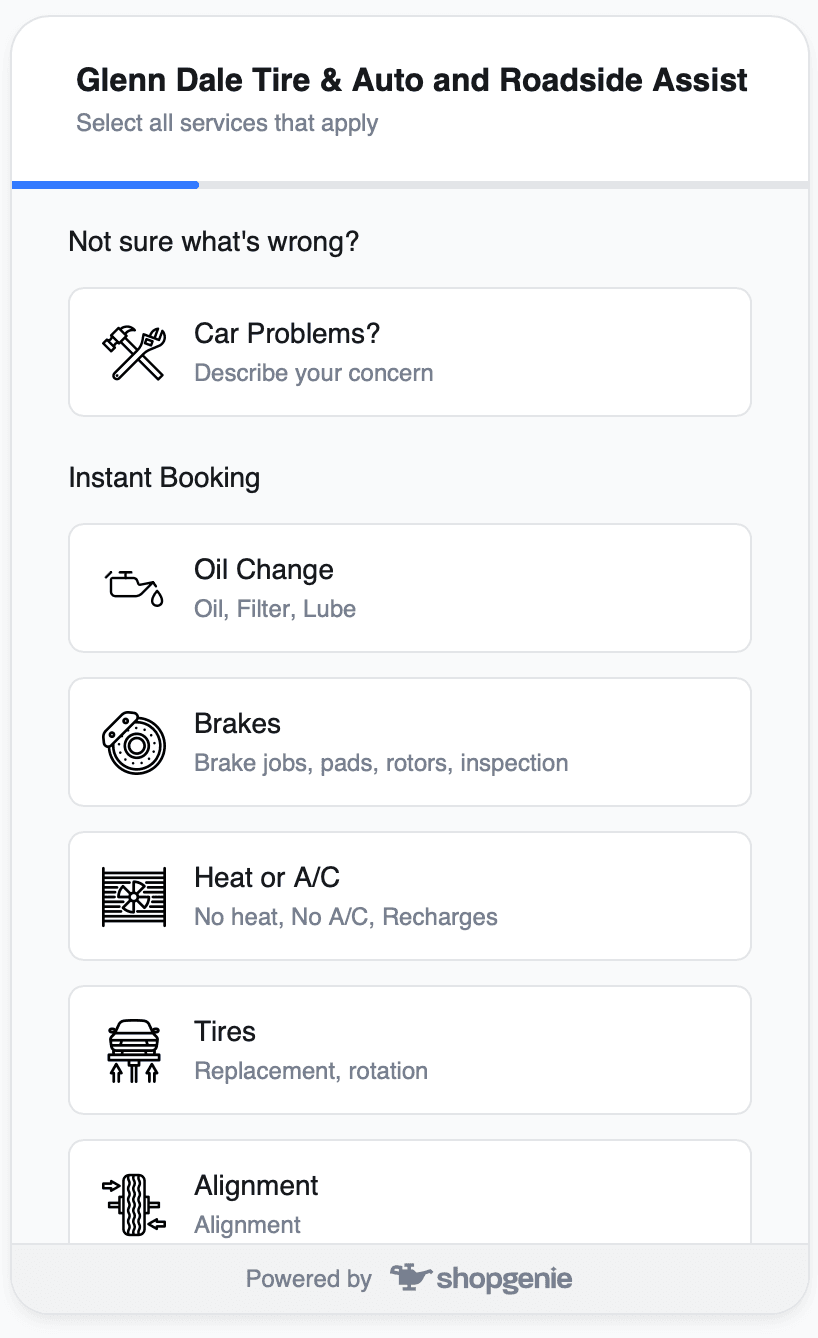Click the brake disc icon
Image resolution: width=818 pixels, height=1338 pixels.
[134, 743]
